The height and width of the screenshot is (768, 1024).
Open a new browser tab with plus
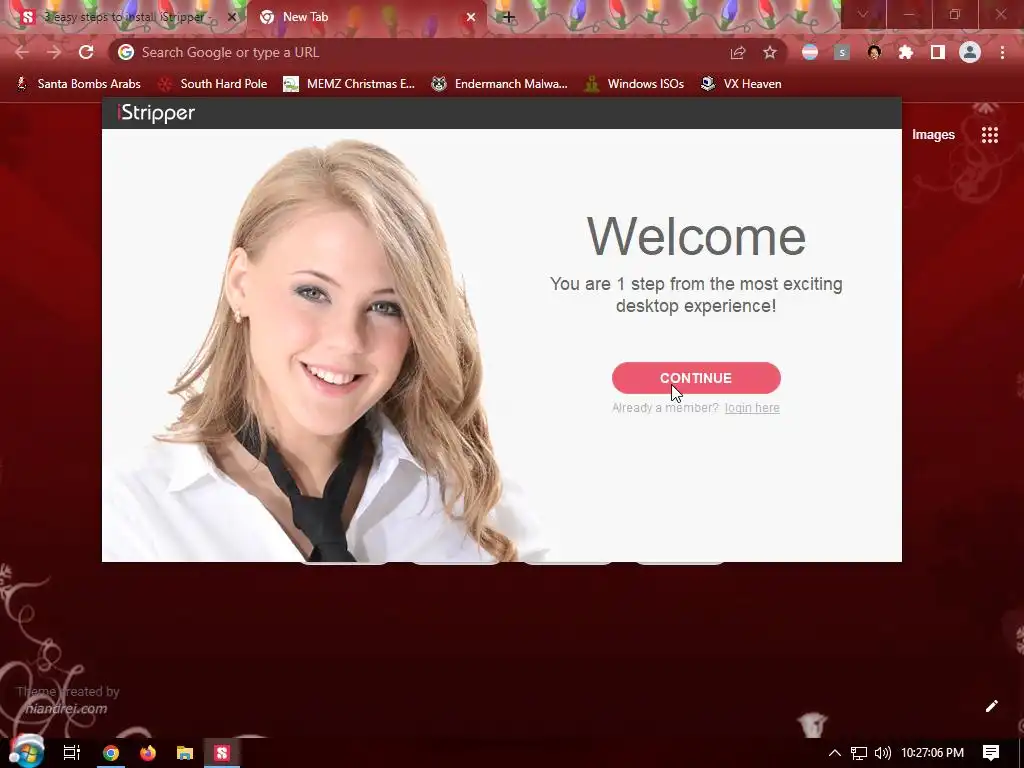[x=509, y=18]
